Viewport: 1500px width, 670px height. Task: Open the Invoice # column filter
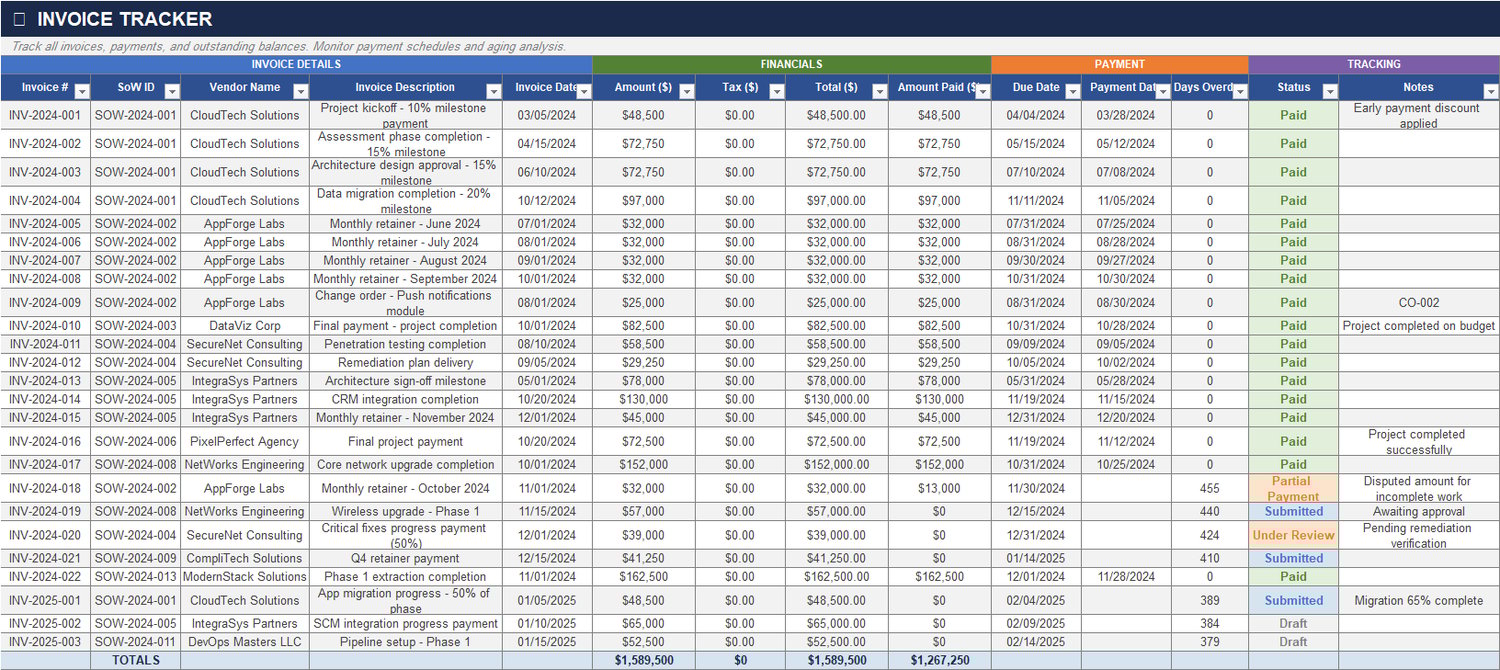click(x=82, y=89)
